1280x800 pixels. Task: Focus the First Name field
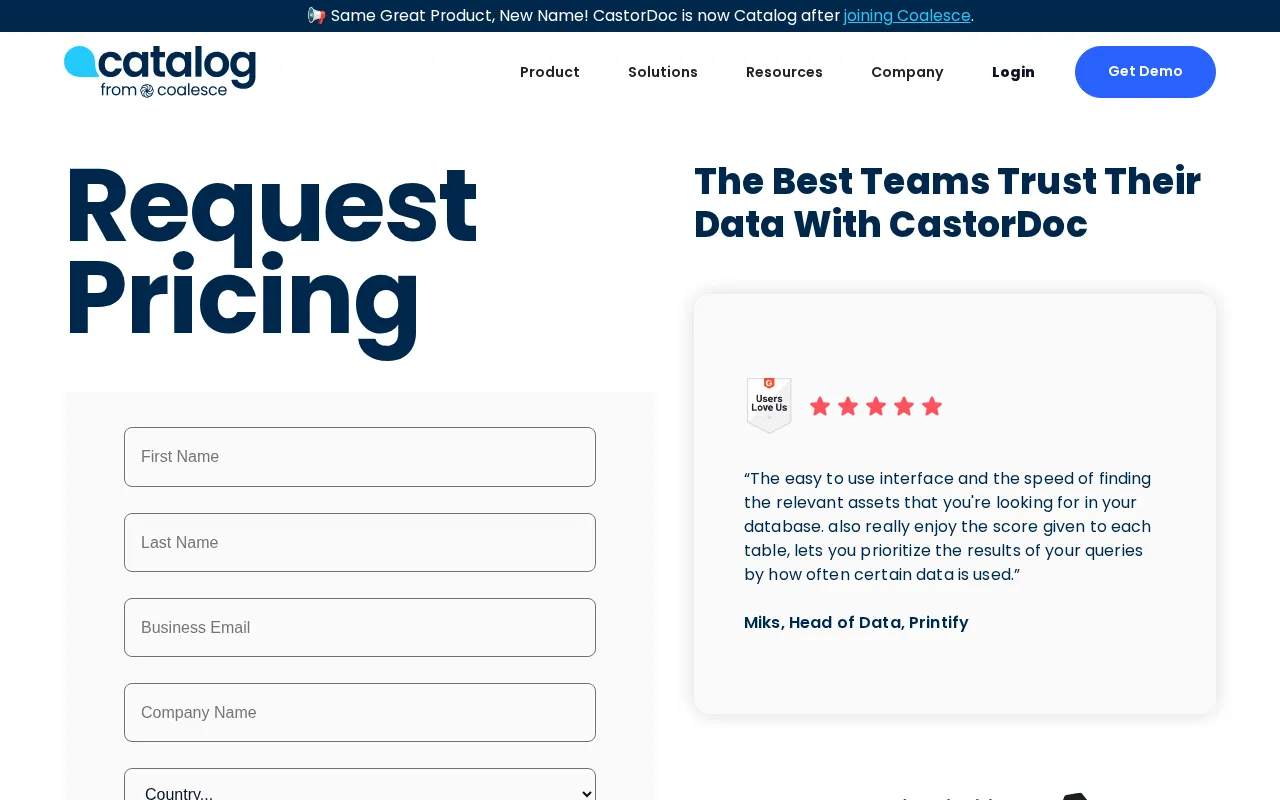tap(360, 457)
